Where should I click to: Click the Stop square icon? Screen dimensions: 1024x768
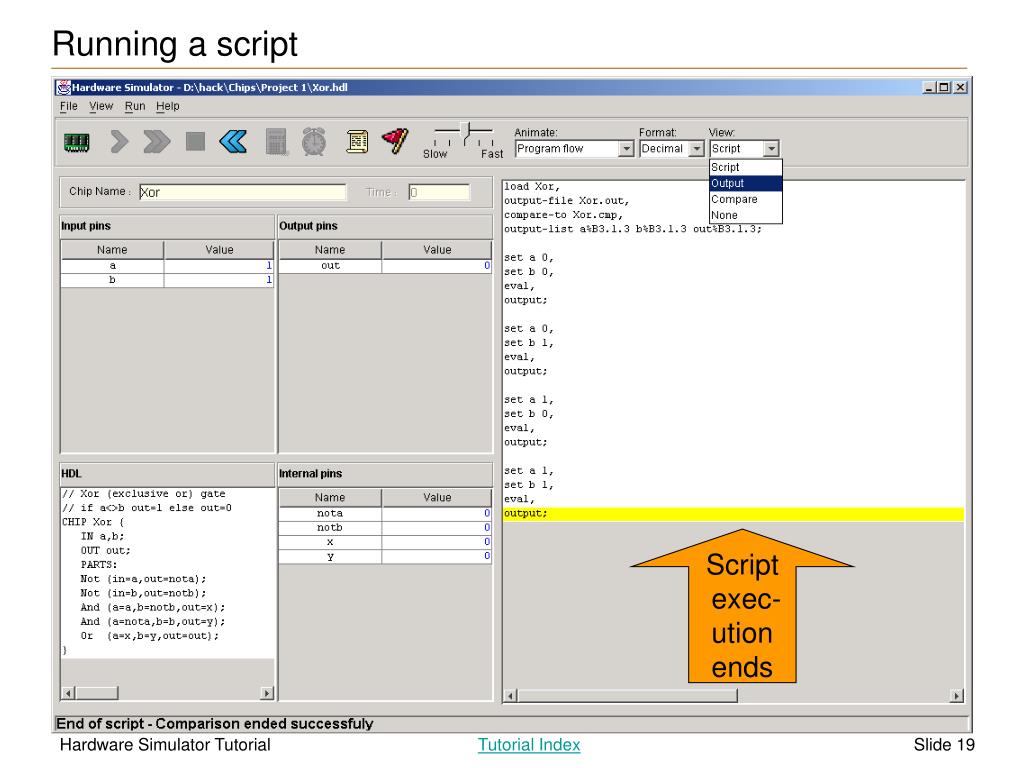(x=195, y=141)
